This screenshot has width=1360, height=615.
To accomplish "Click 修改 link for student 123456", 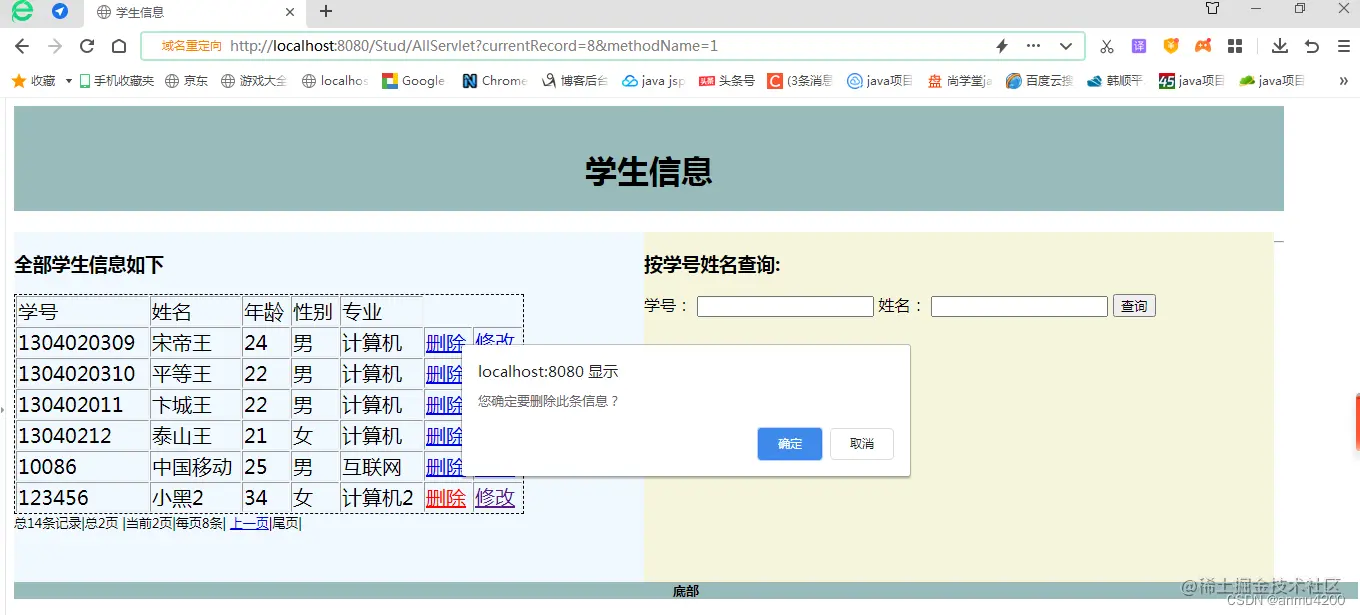I will [x=495, y=497].
